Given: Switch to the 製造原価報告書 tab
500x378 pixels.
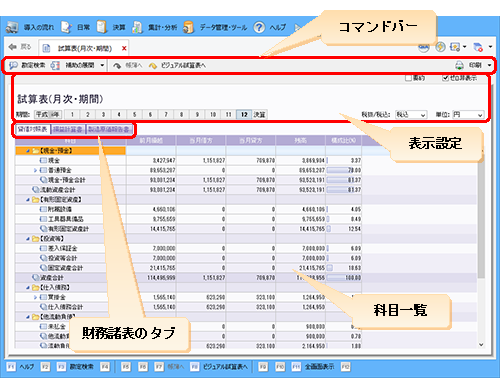Looking at the screenshot, I should (x=109, y=129).
